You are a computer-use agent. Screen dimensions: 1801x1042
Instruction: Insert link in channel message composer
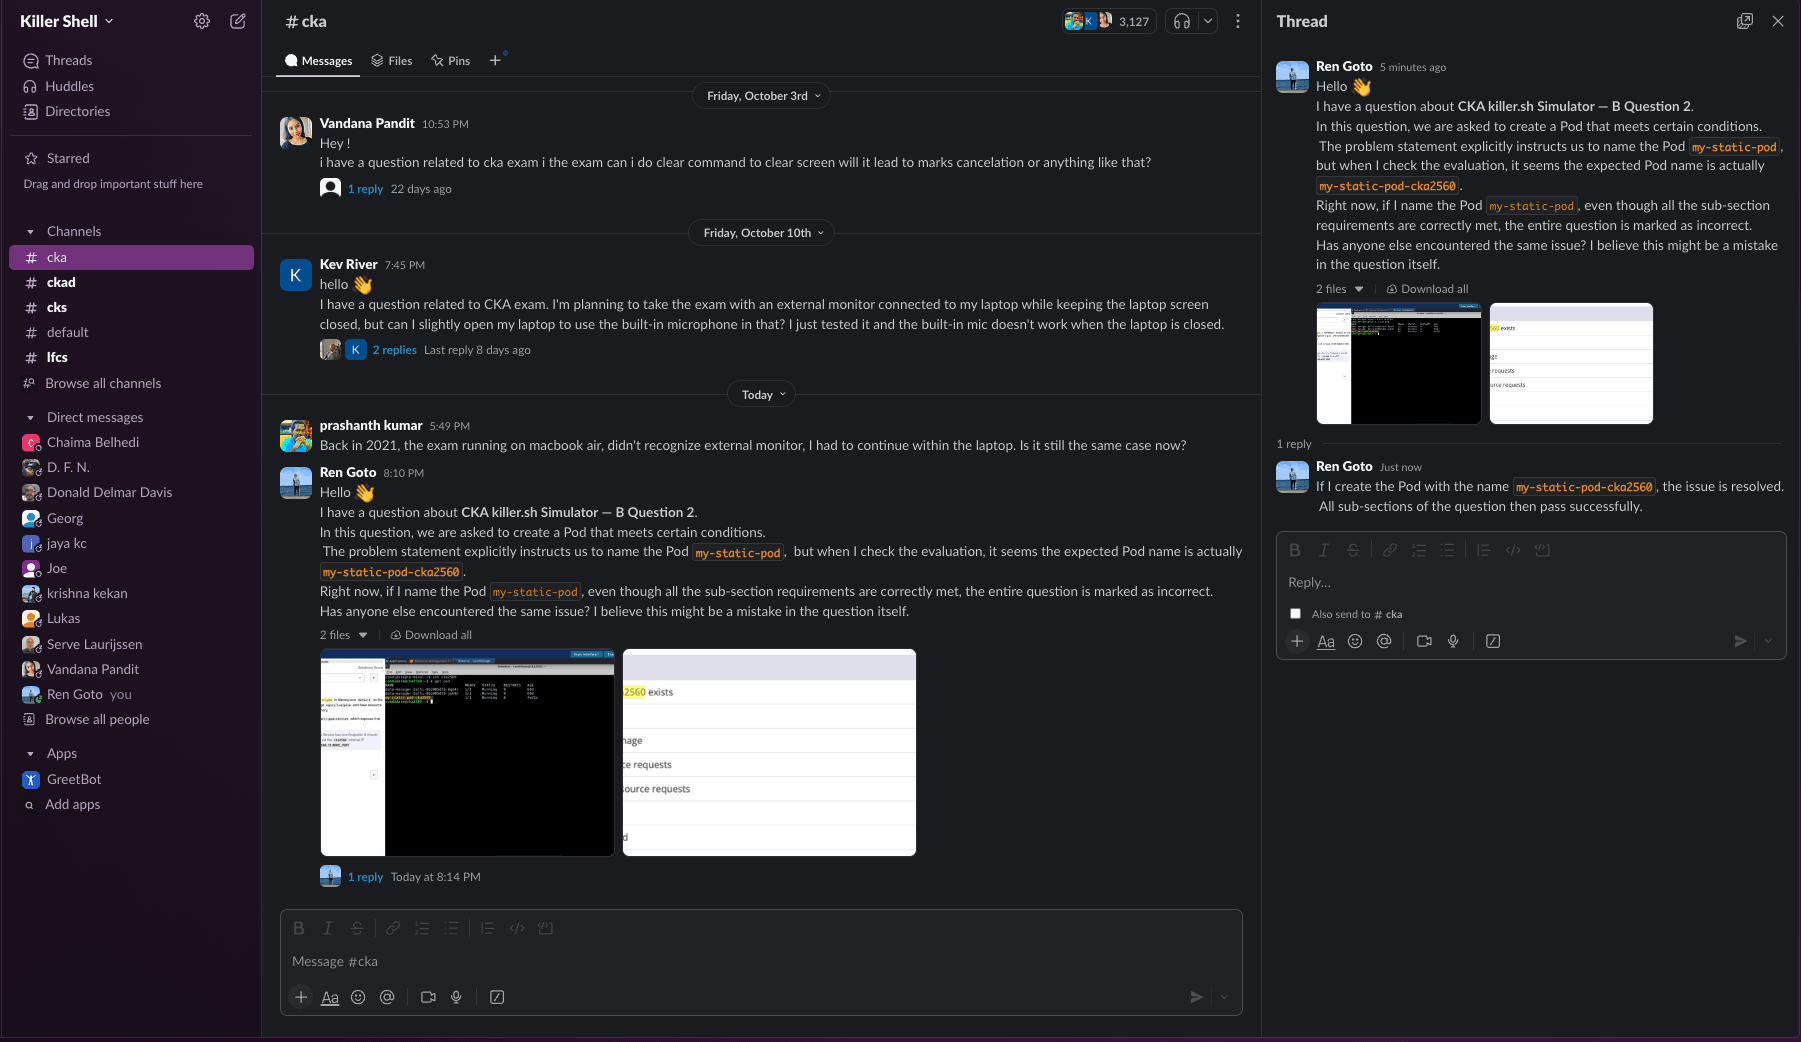(x=393, y=928)
